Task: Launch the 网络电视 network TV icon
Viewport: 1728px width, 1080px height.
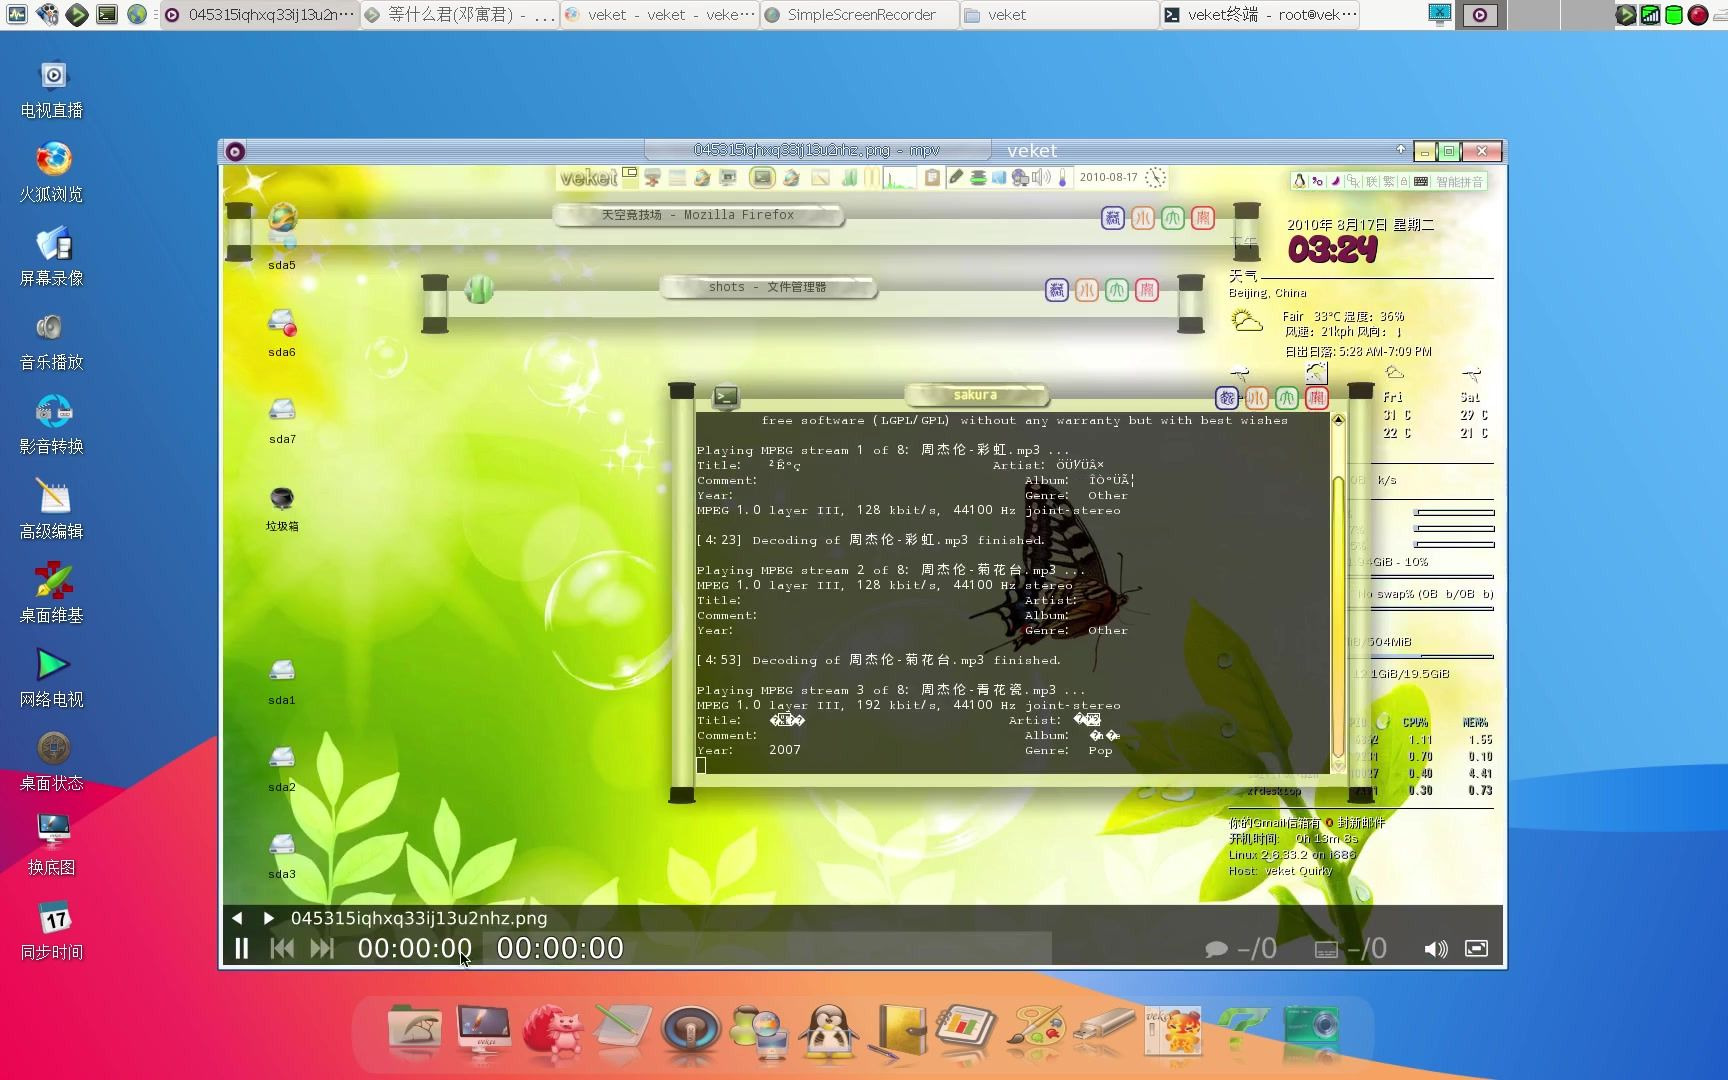Action: click(52, 678)
